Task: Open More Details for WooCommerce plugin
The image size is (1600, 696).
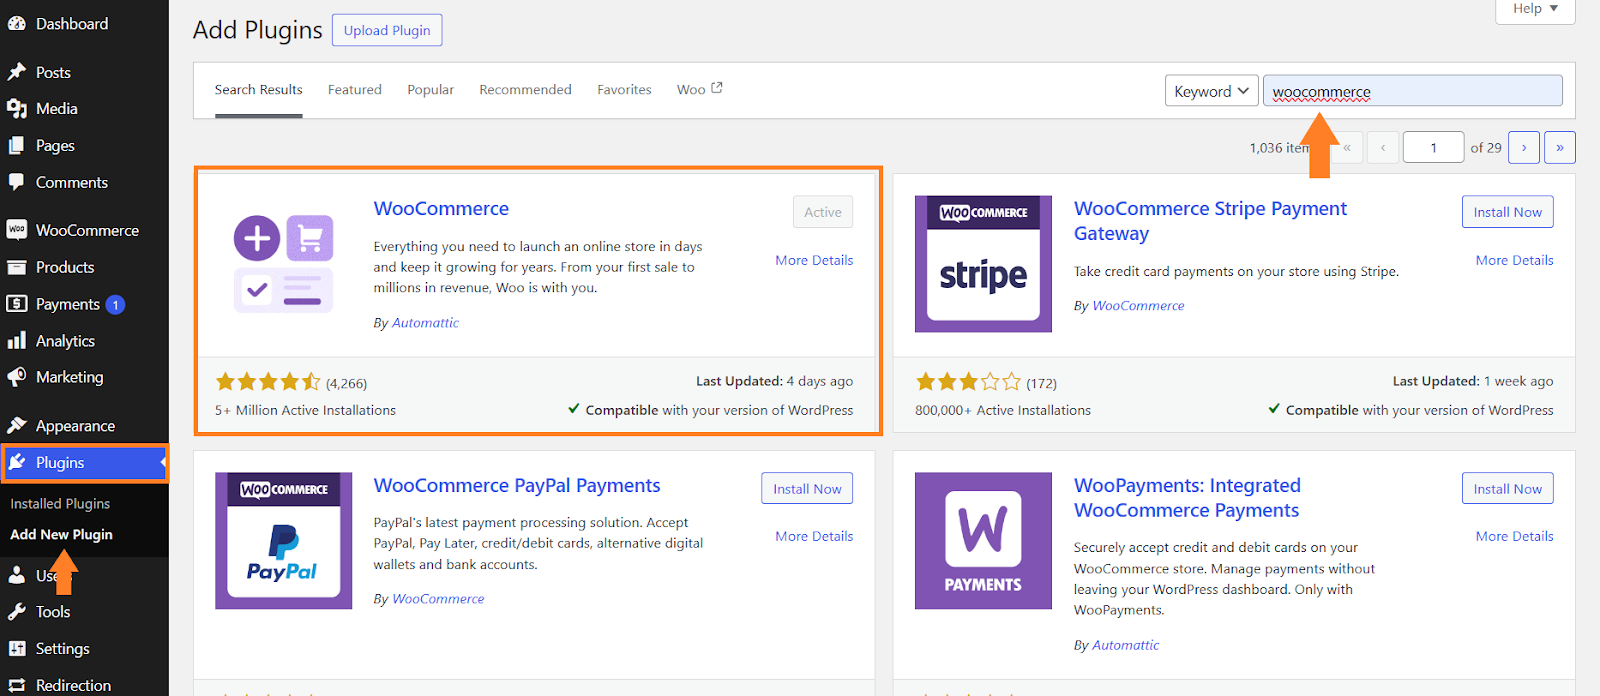Action: click(x=814, y=260)
